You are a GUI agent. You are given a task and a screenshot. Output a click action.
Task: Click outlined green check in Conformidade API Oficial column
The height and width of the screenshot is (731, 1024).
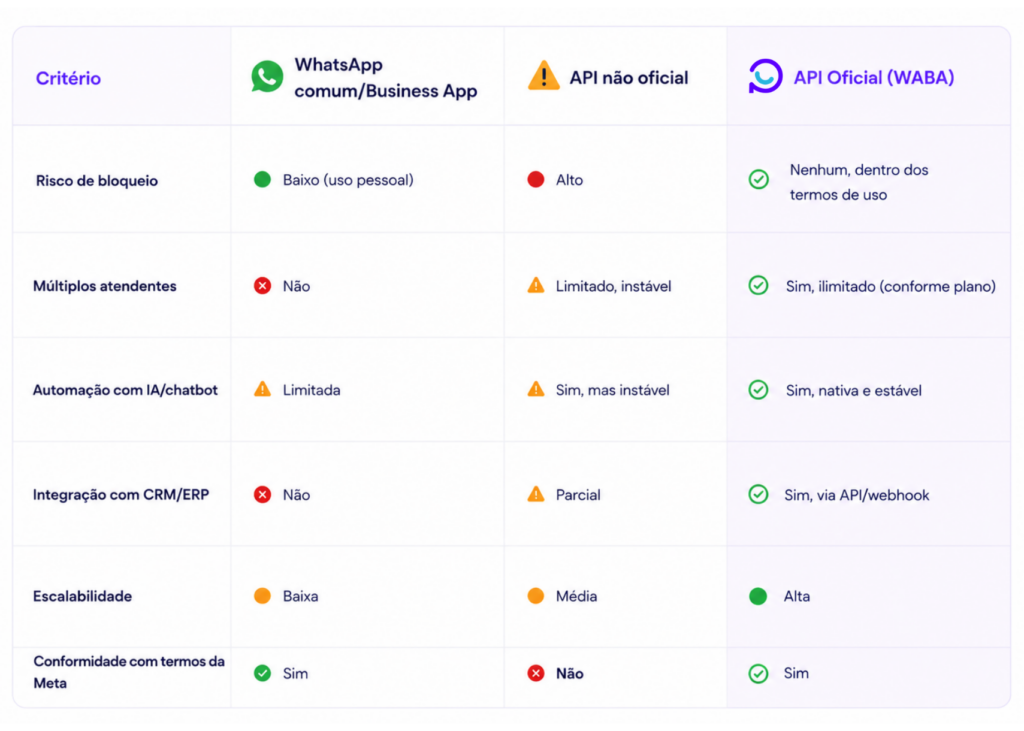(x=758, y=674)
